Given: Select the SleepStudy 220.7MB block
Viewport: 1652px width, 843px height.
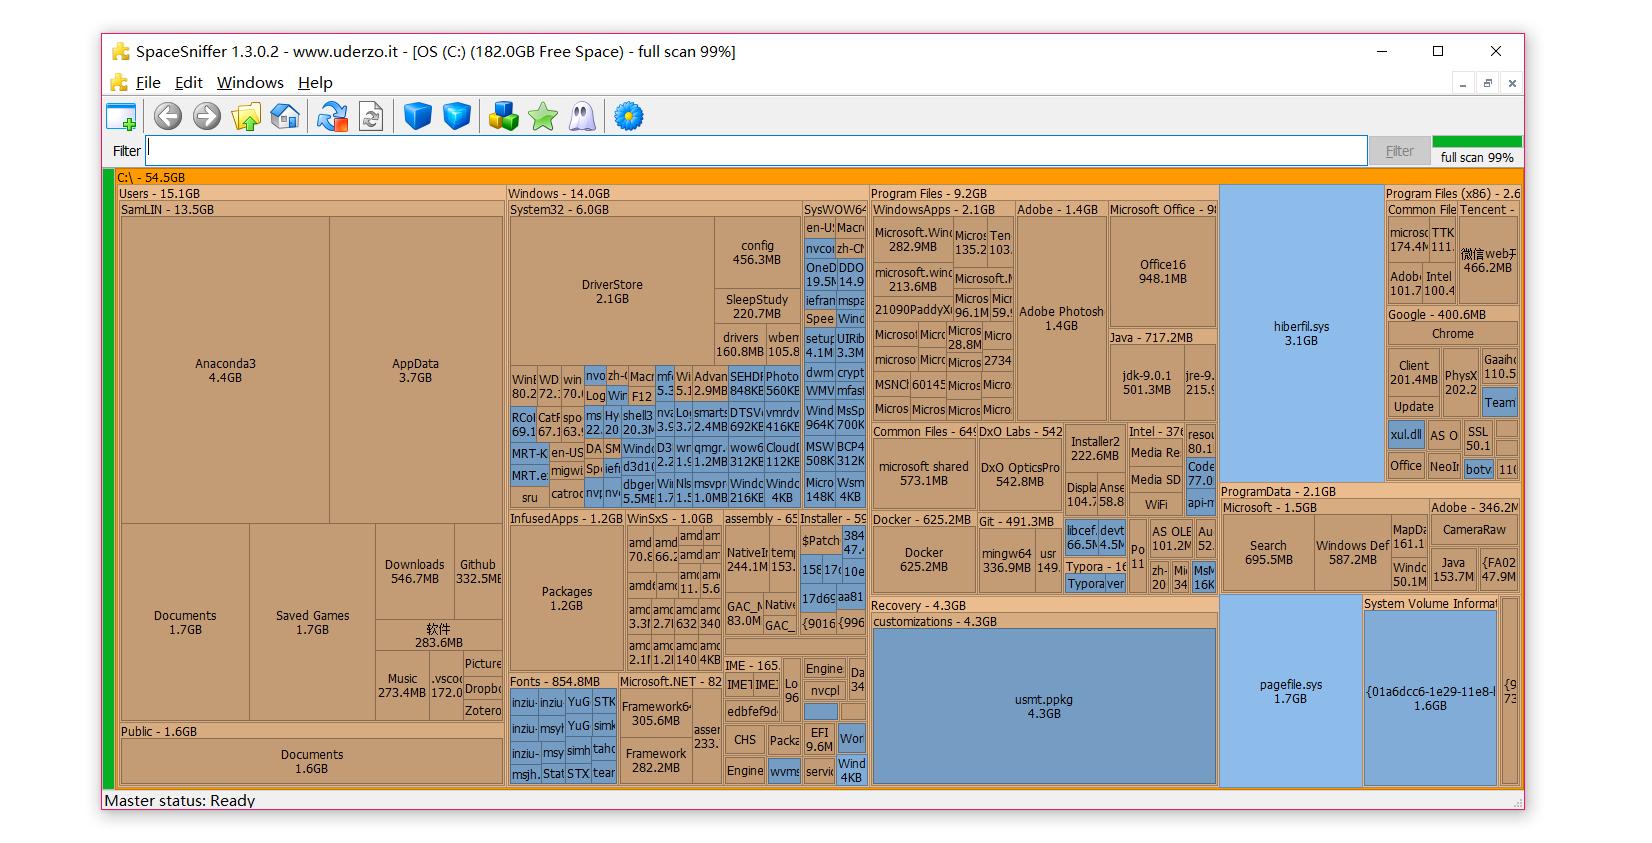Looking at the screenshot, I should [757, 306].
